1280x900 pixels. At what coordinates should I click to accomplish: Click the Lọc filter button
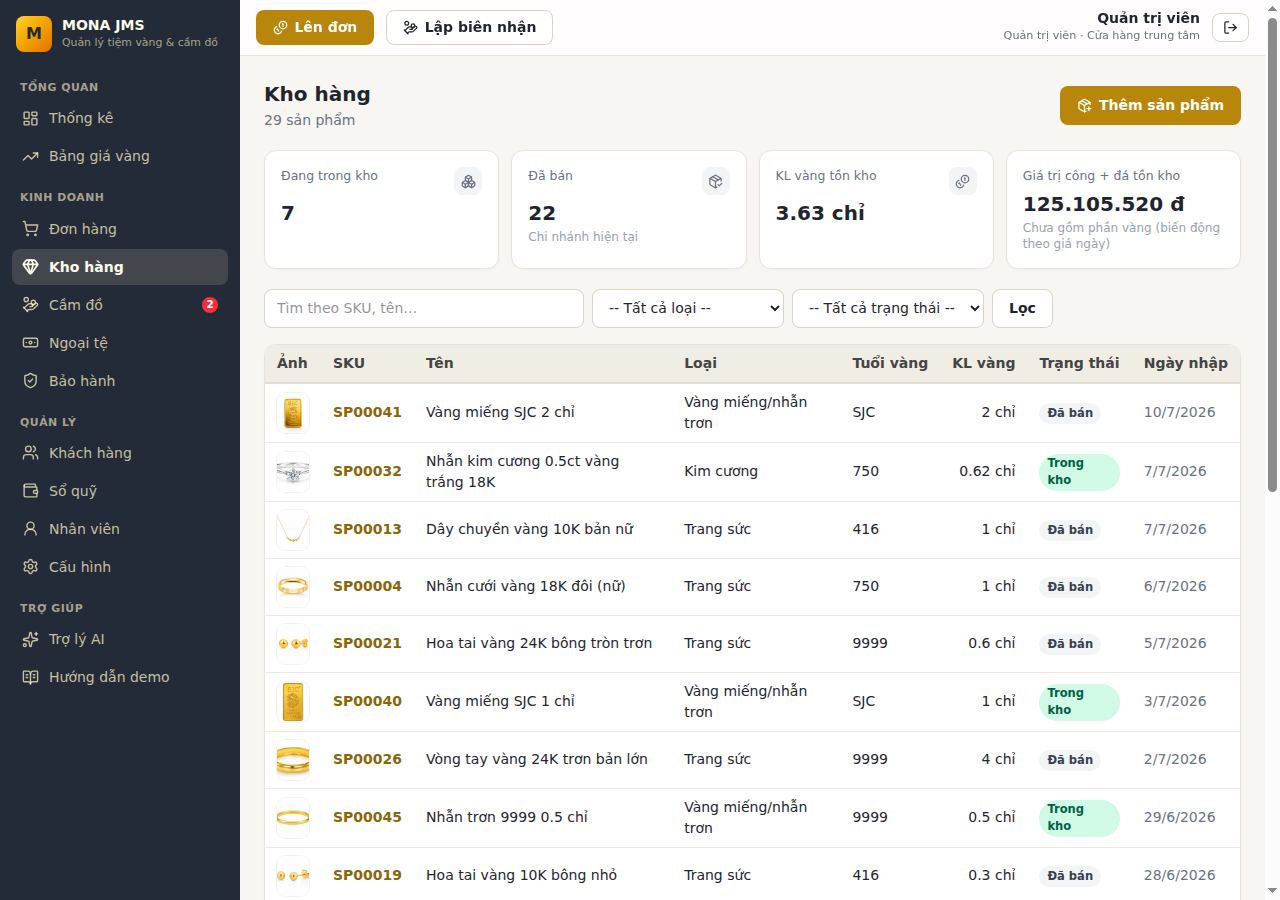1022,308
